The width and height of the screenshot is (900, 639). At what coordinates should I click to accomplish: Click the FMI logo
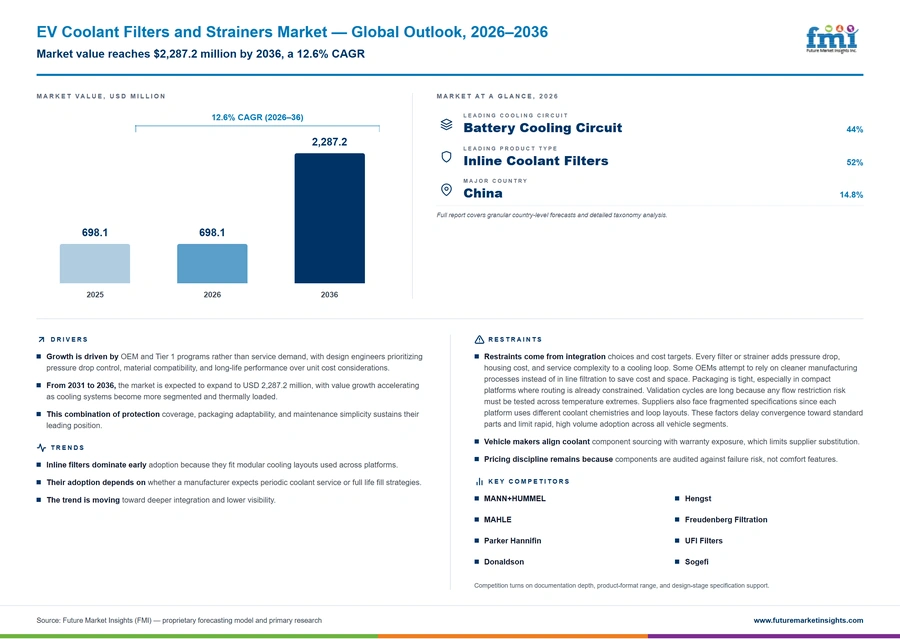pos(832,39)
